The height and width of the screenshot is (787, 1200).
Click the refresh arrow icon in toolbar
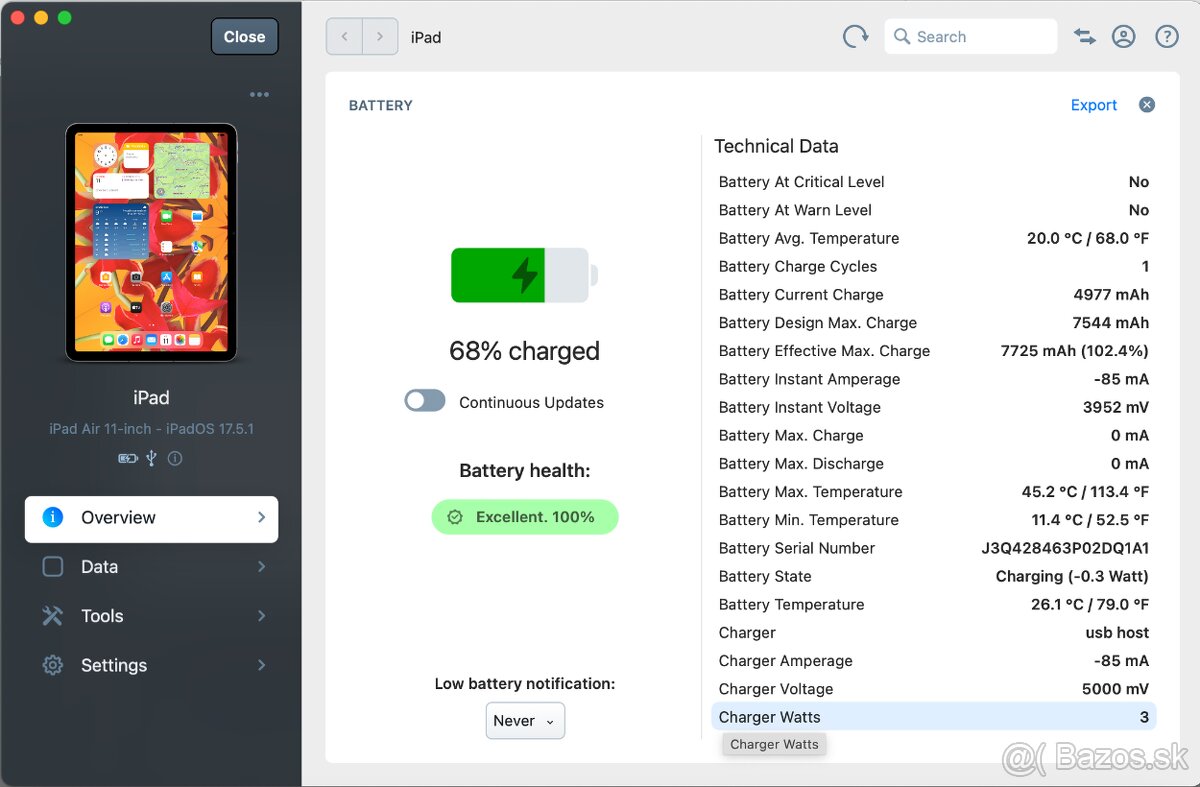click(855, 37)
